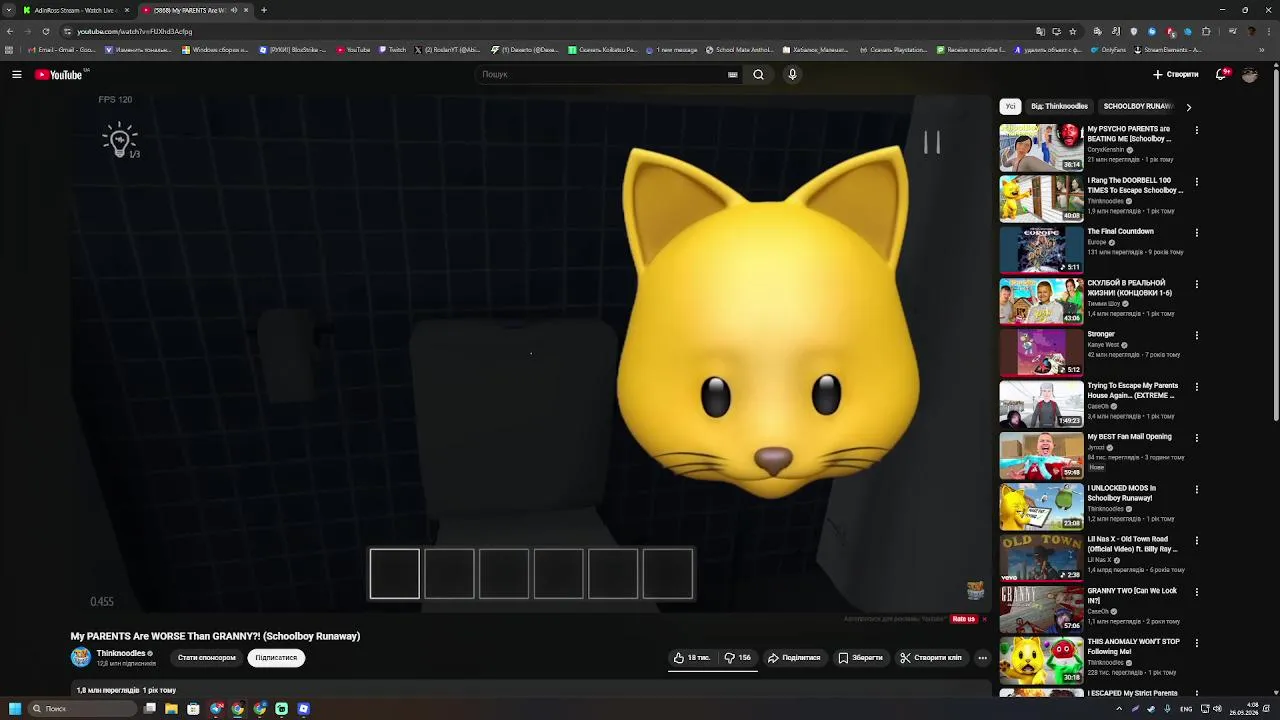This screenshot has height=720, width=1280.
Task: Click the browser address bar URL
Action: point(134,31)
